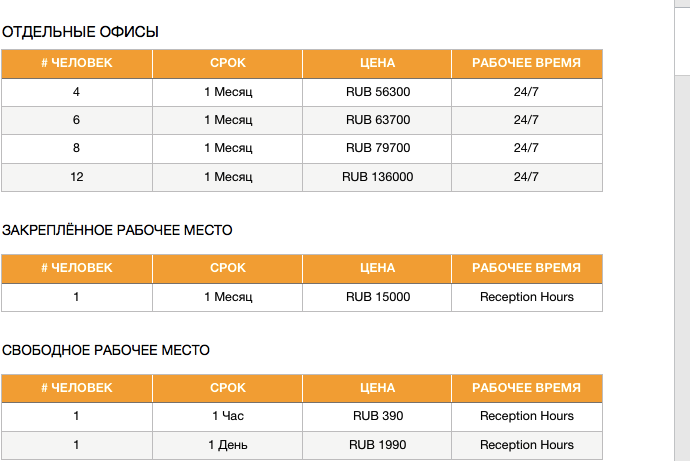Click the RUB 1990 daily price
690x461 pixels.
[377, 445]
